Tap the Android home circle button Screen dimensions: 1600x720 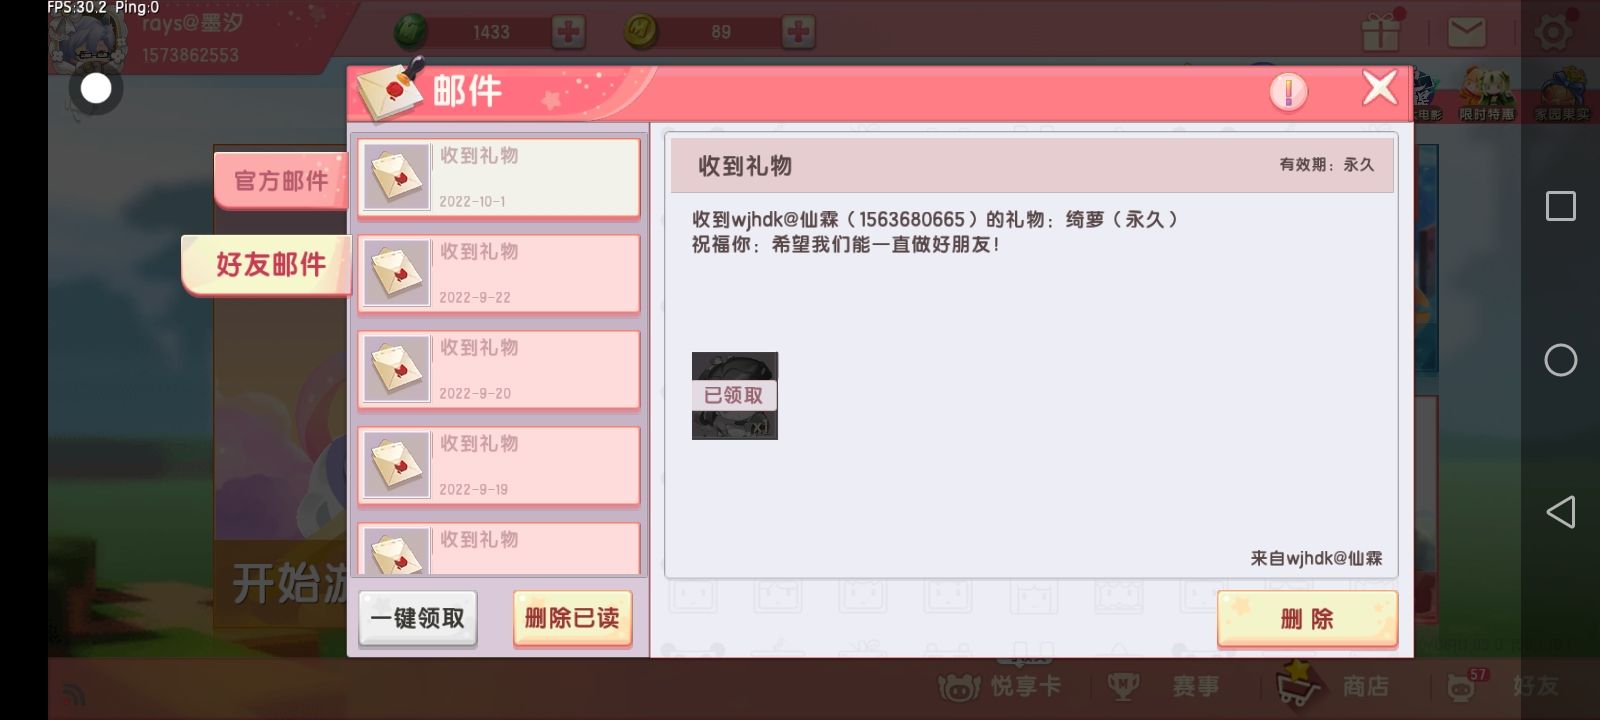click(x=1561, y=360)
